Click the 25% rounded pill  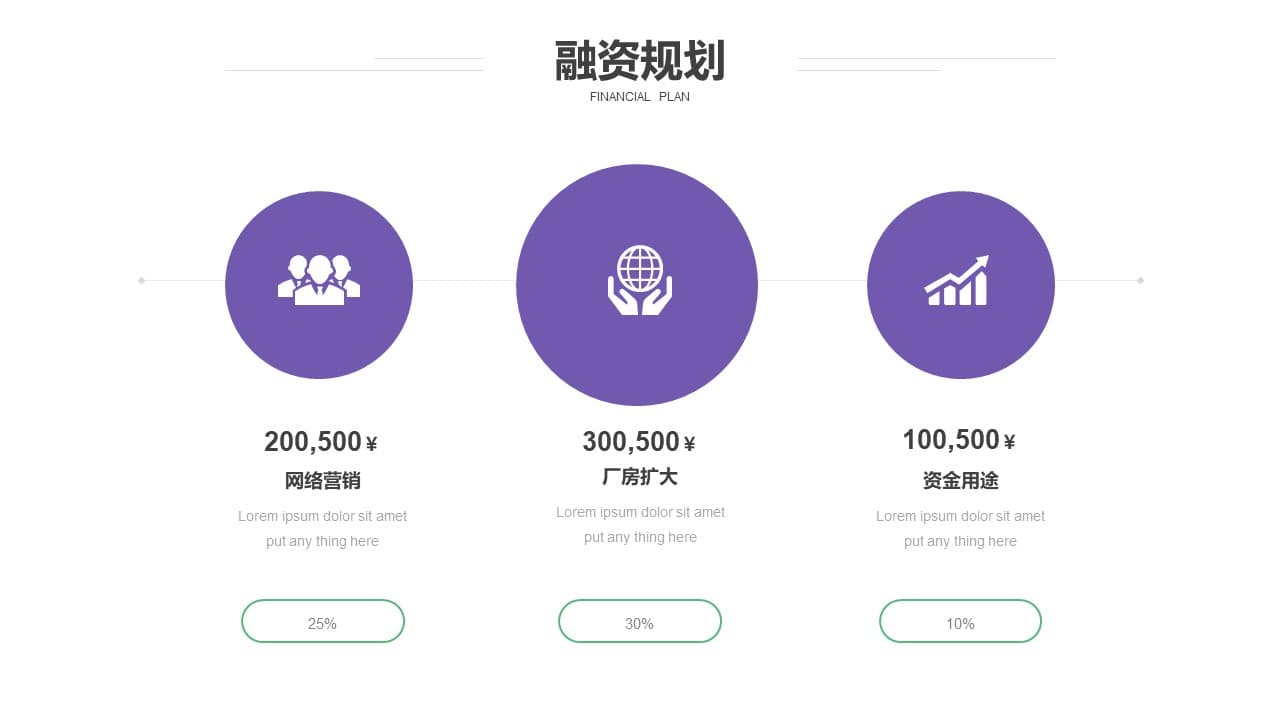point(323,621)
